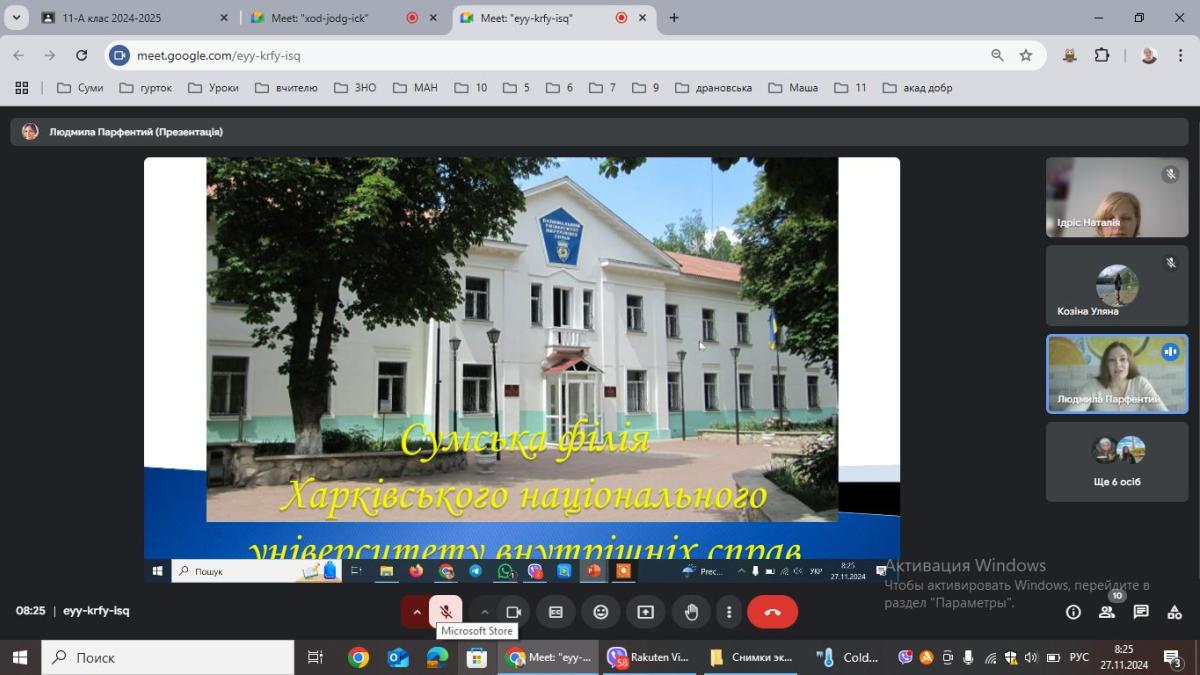Open Microsoft Edge from the taskbar

coord(437,657)
